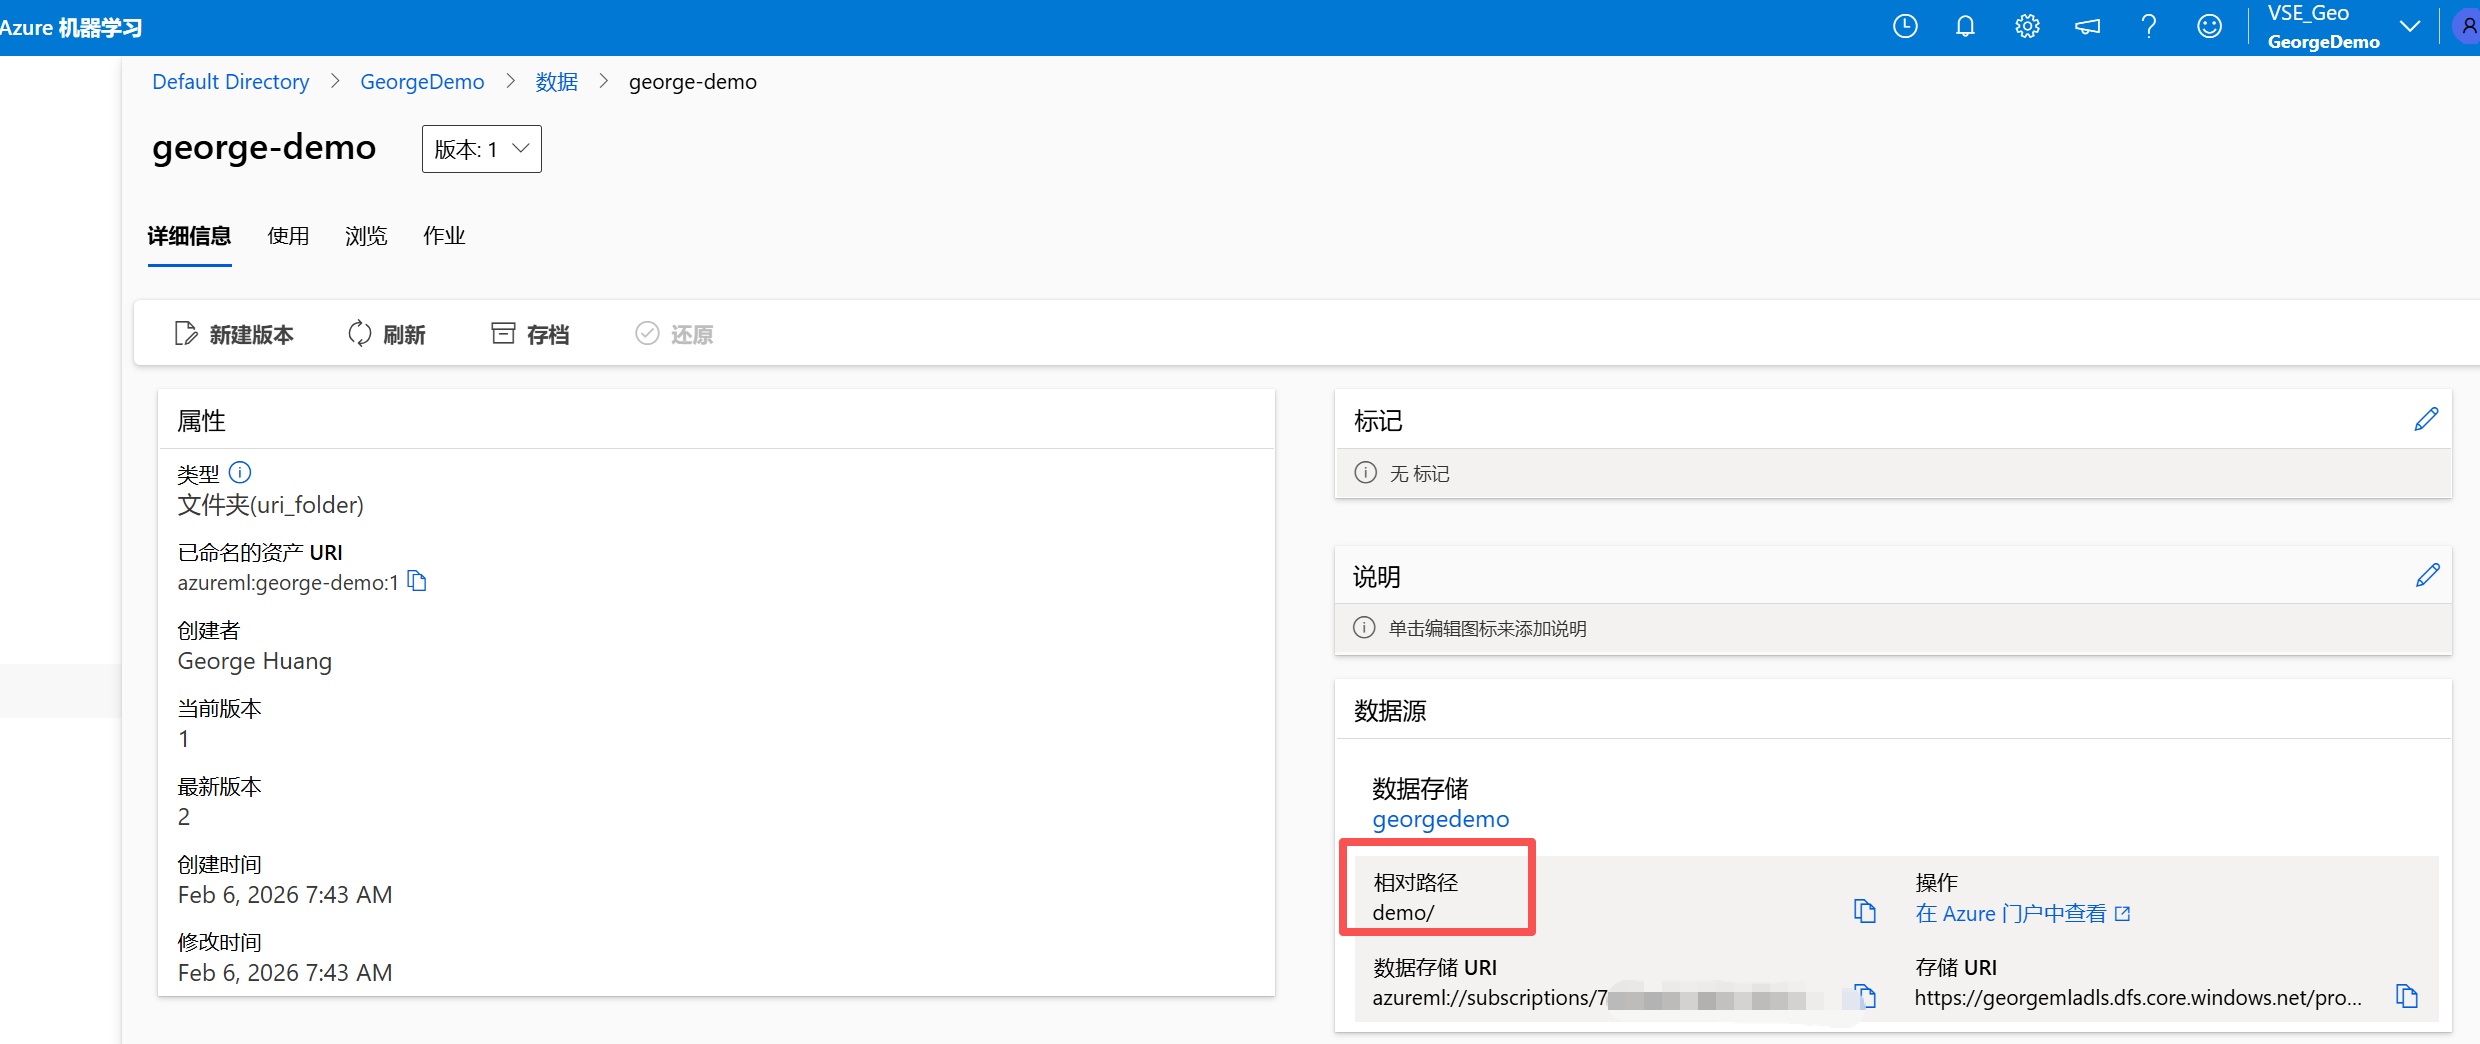Edit the 说明 description with pencil icon
The height and width of the screenshot is (1044, 2480).
(x=2427, y=575)
